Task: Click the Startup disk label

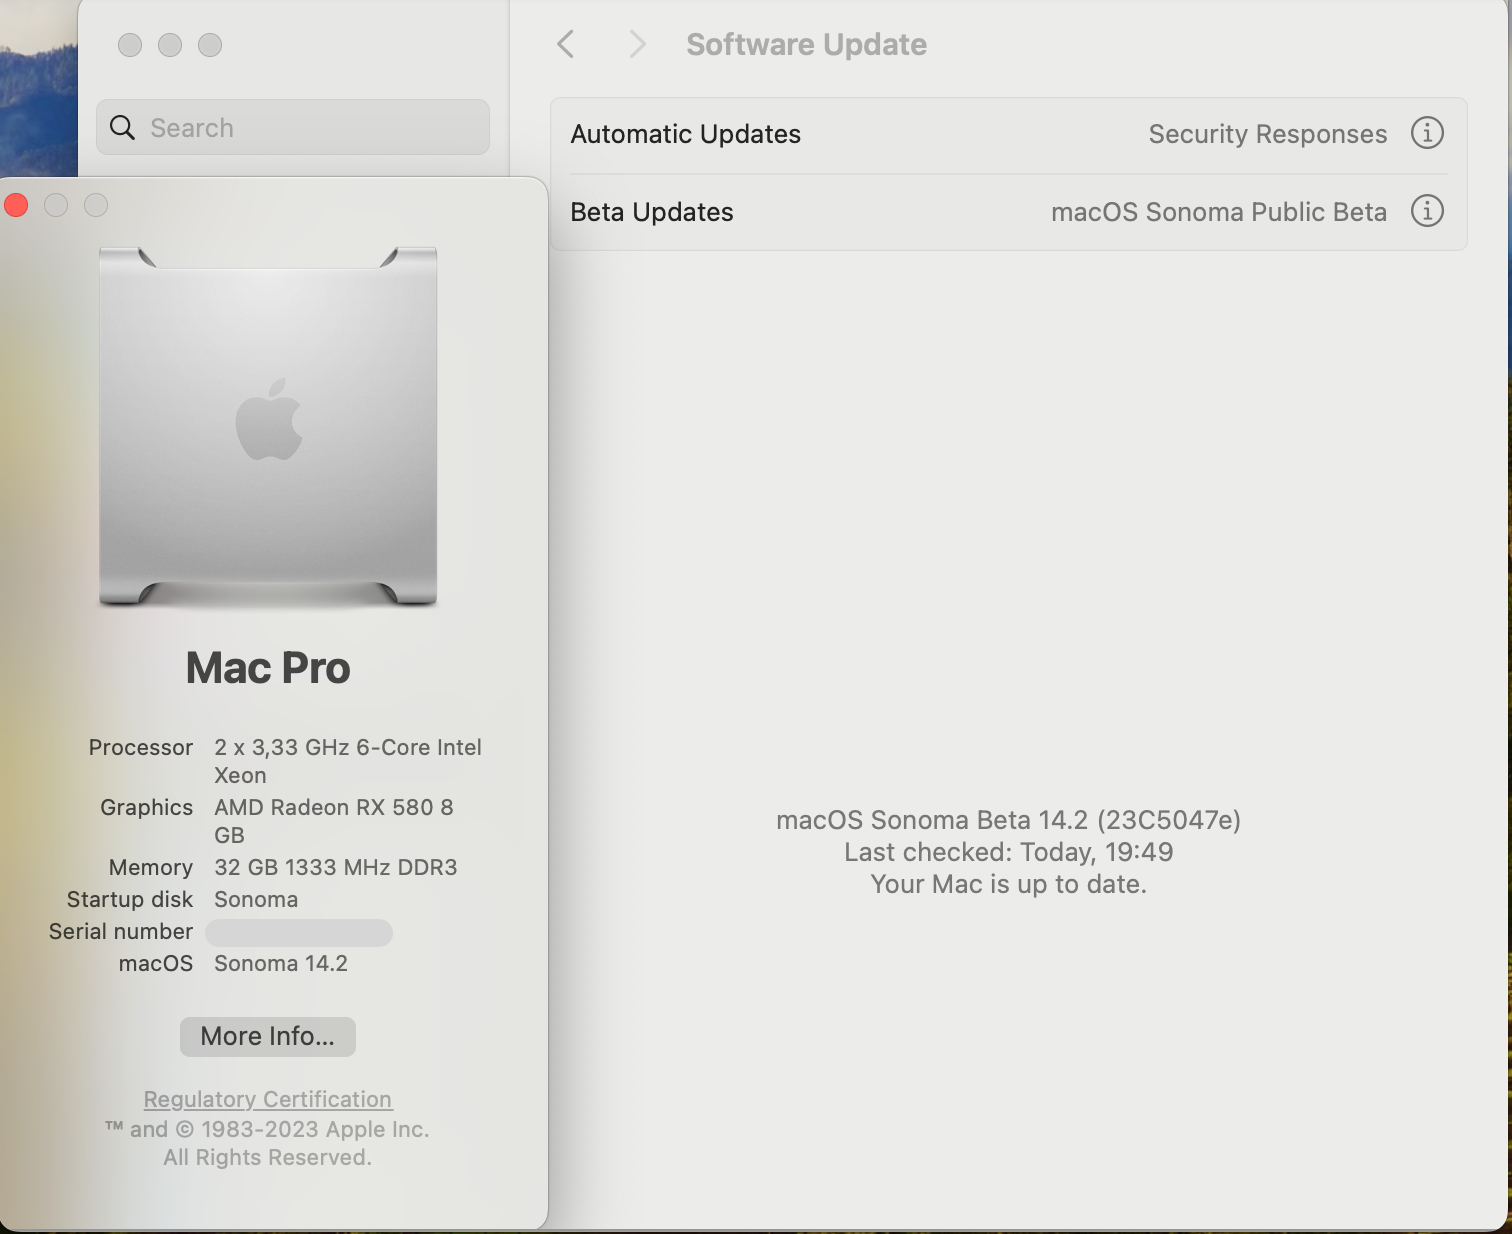Action: [130, 899]
